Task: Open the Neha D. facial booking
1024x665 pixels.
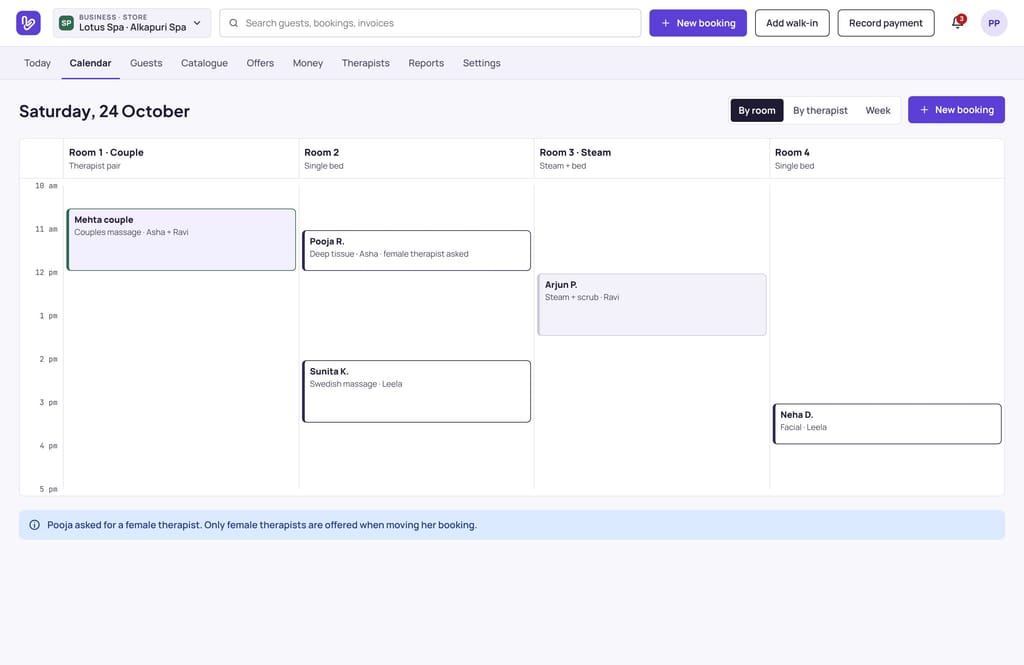Action: click(887, 424)
